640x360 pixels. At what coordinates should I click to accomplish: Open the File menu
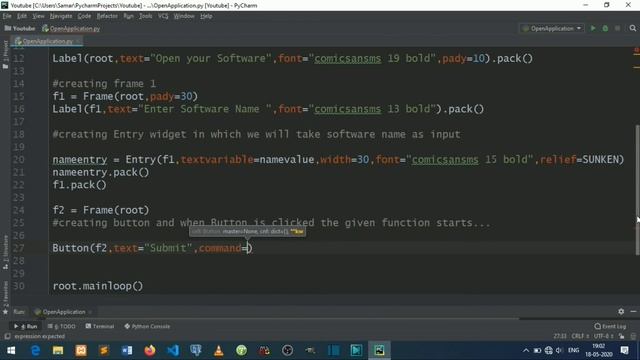7,16
